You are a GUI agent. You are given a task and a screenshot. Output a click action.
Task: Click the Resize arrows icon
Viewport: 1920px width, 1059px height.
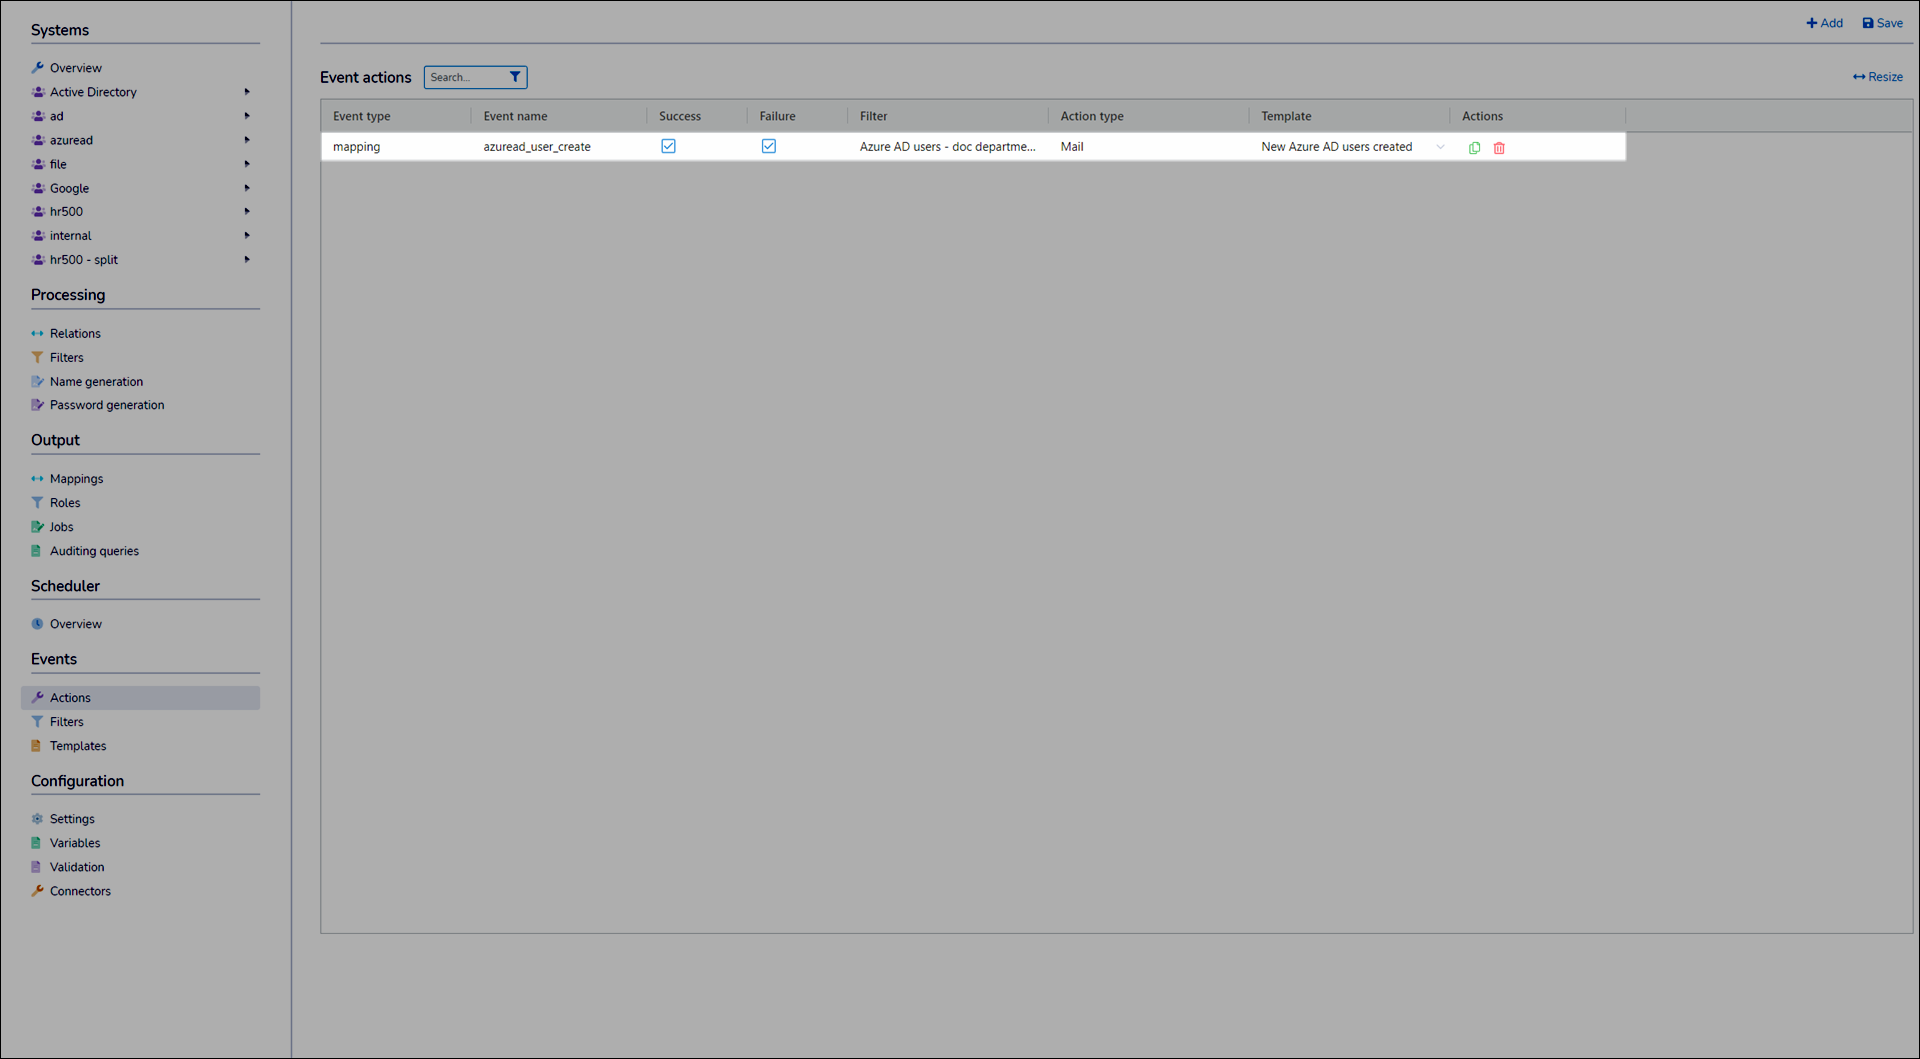1858,77
